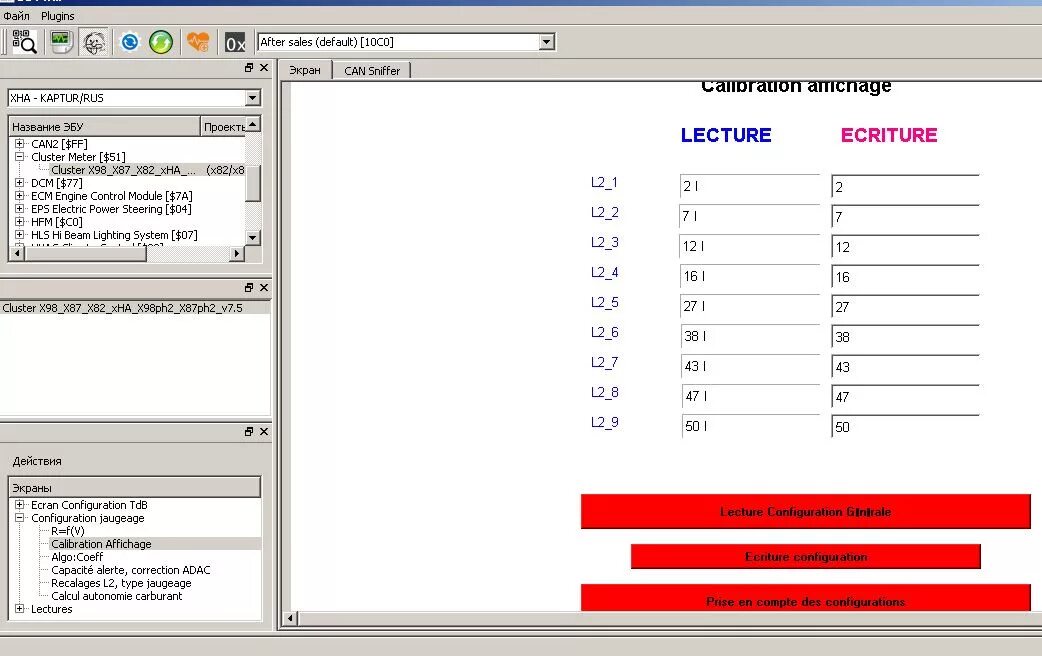Click the orange heart diagnostics icon
1042x656 pixels.
(198, 42)
